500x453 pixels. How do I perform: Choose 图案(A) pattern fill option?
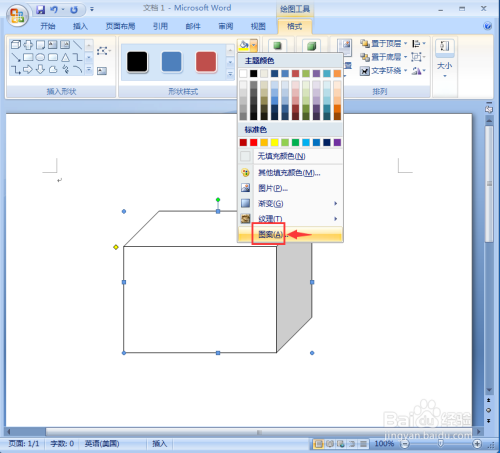(290, 234)
